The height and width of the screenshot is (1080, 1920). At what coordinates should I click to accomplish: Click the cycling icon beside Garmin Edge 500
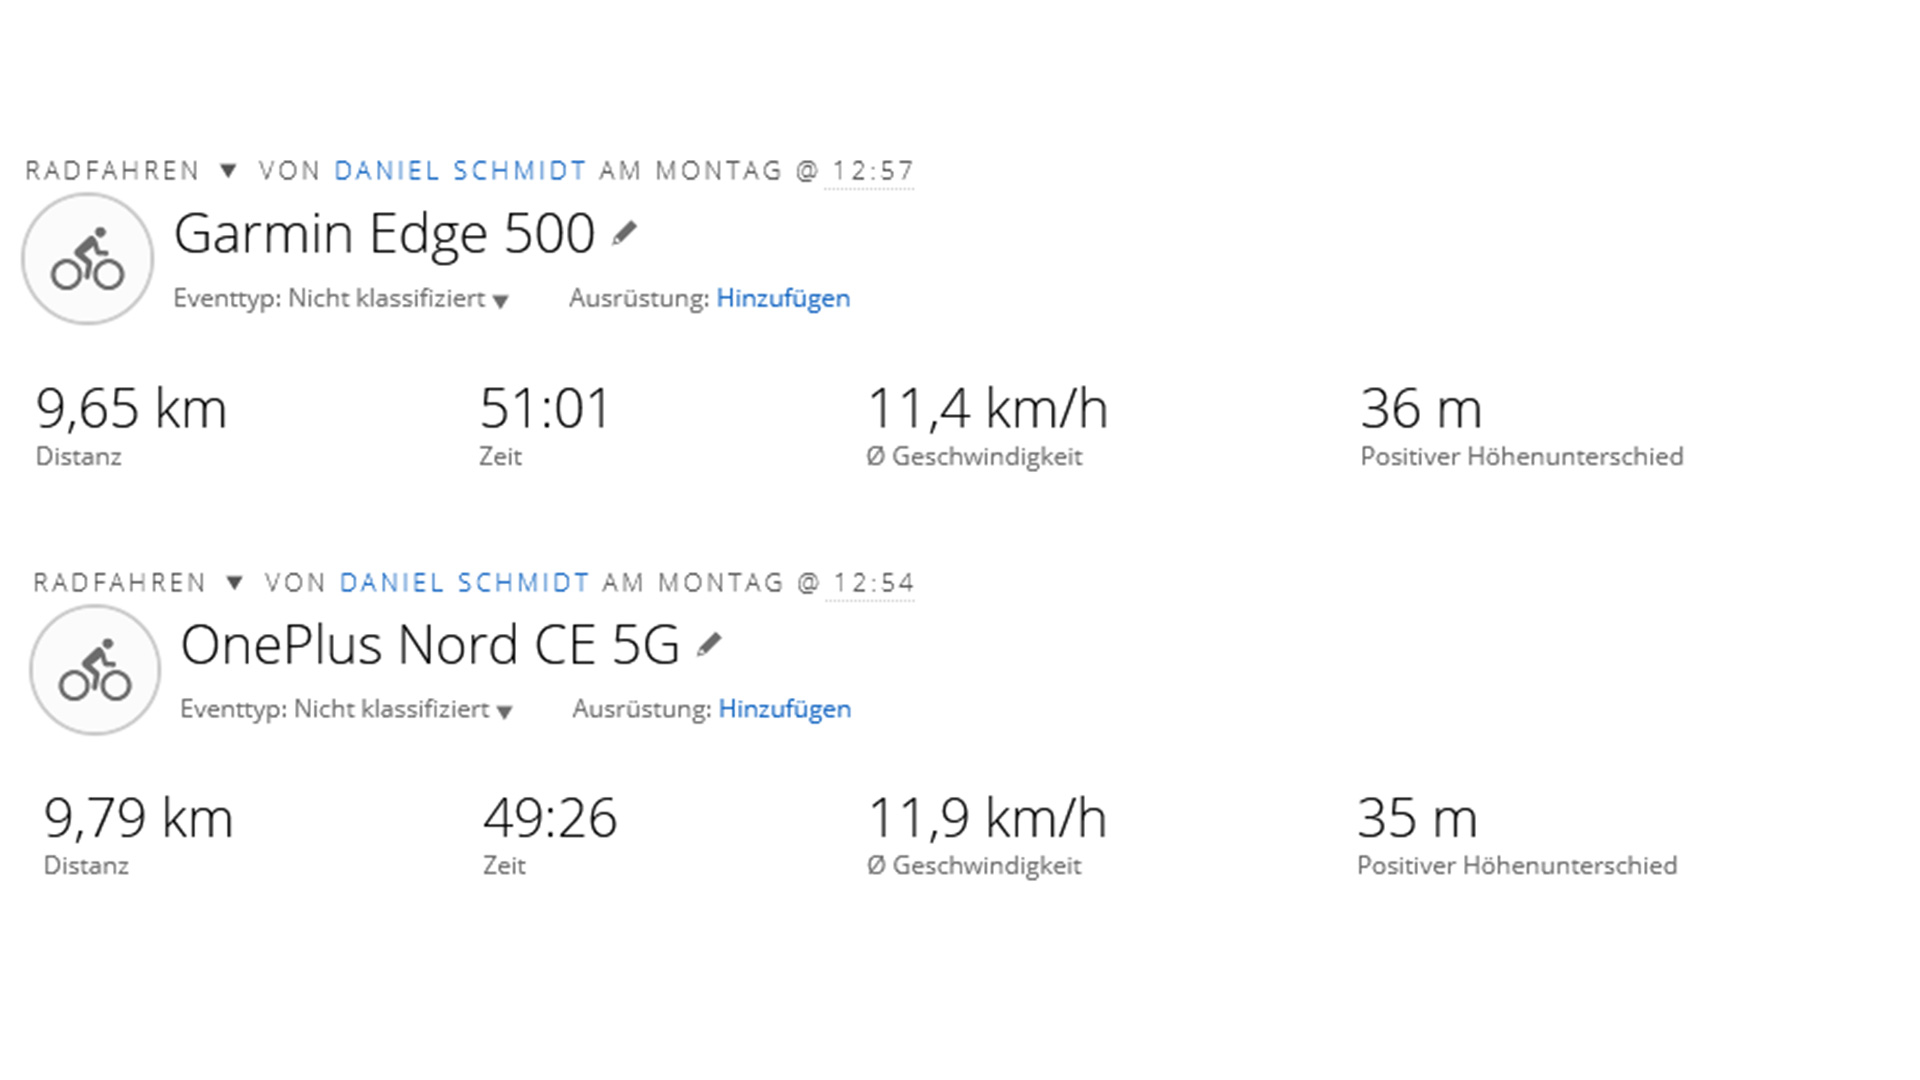tap(88, 259)
